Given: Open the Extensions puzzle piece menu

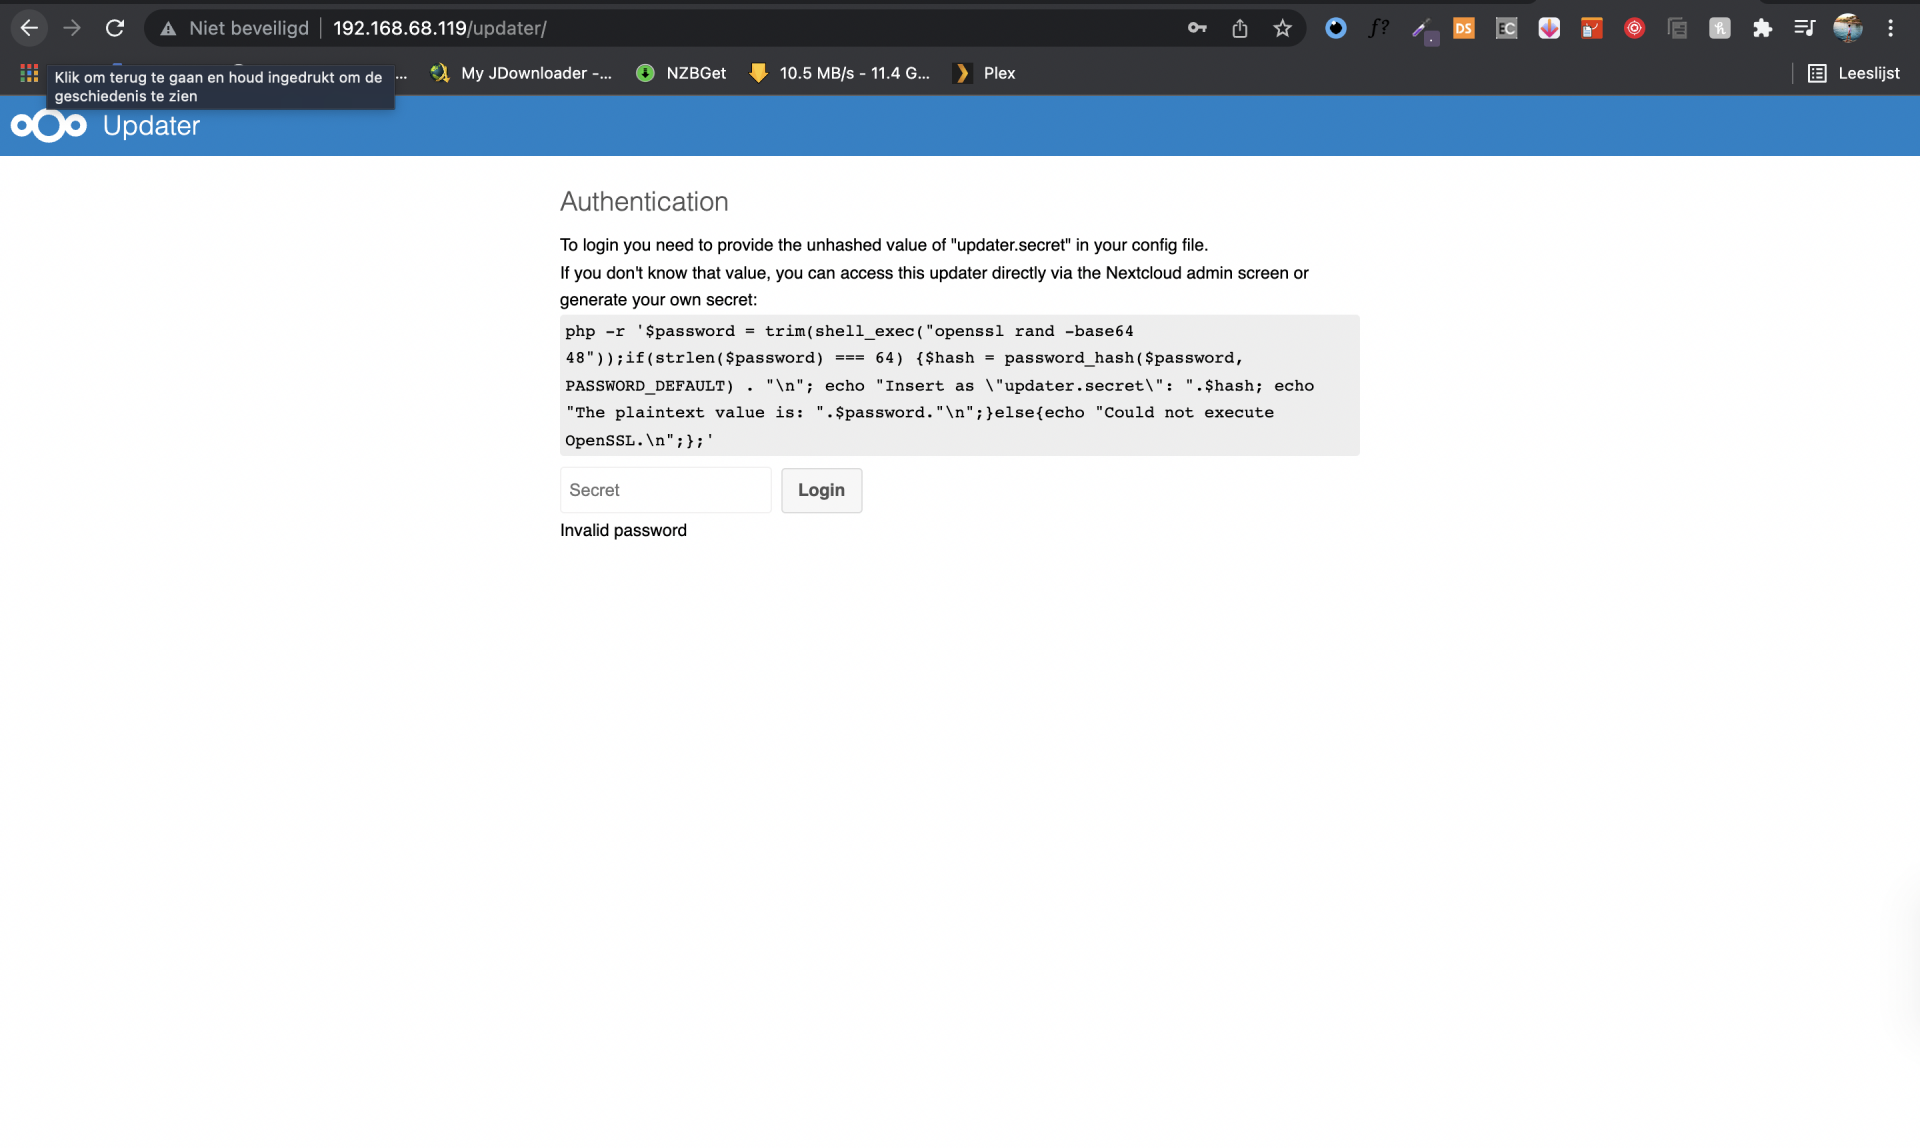Looking at the screenshot, I should pyautogui.click(x=1763, y=28).
